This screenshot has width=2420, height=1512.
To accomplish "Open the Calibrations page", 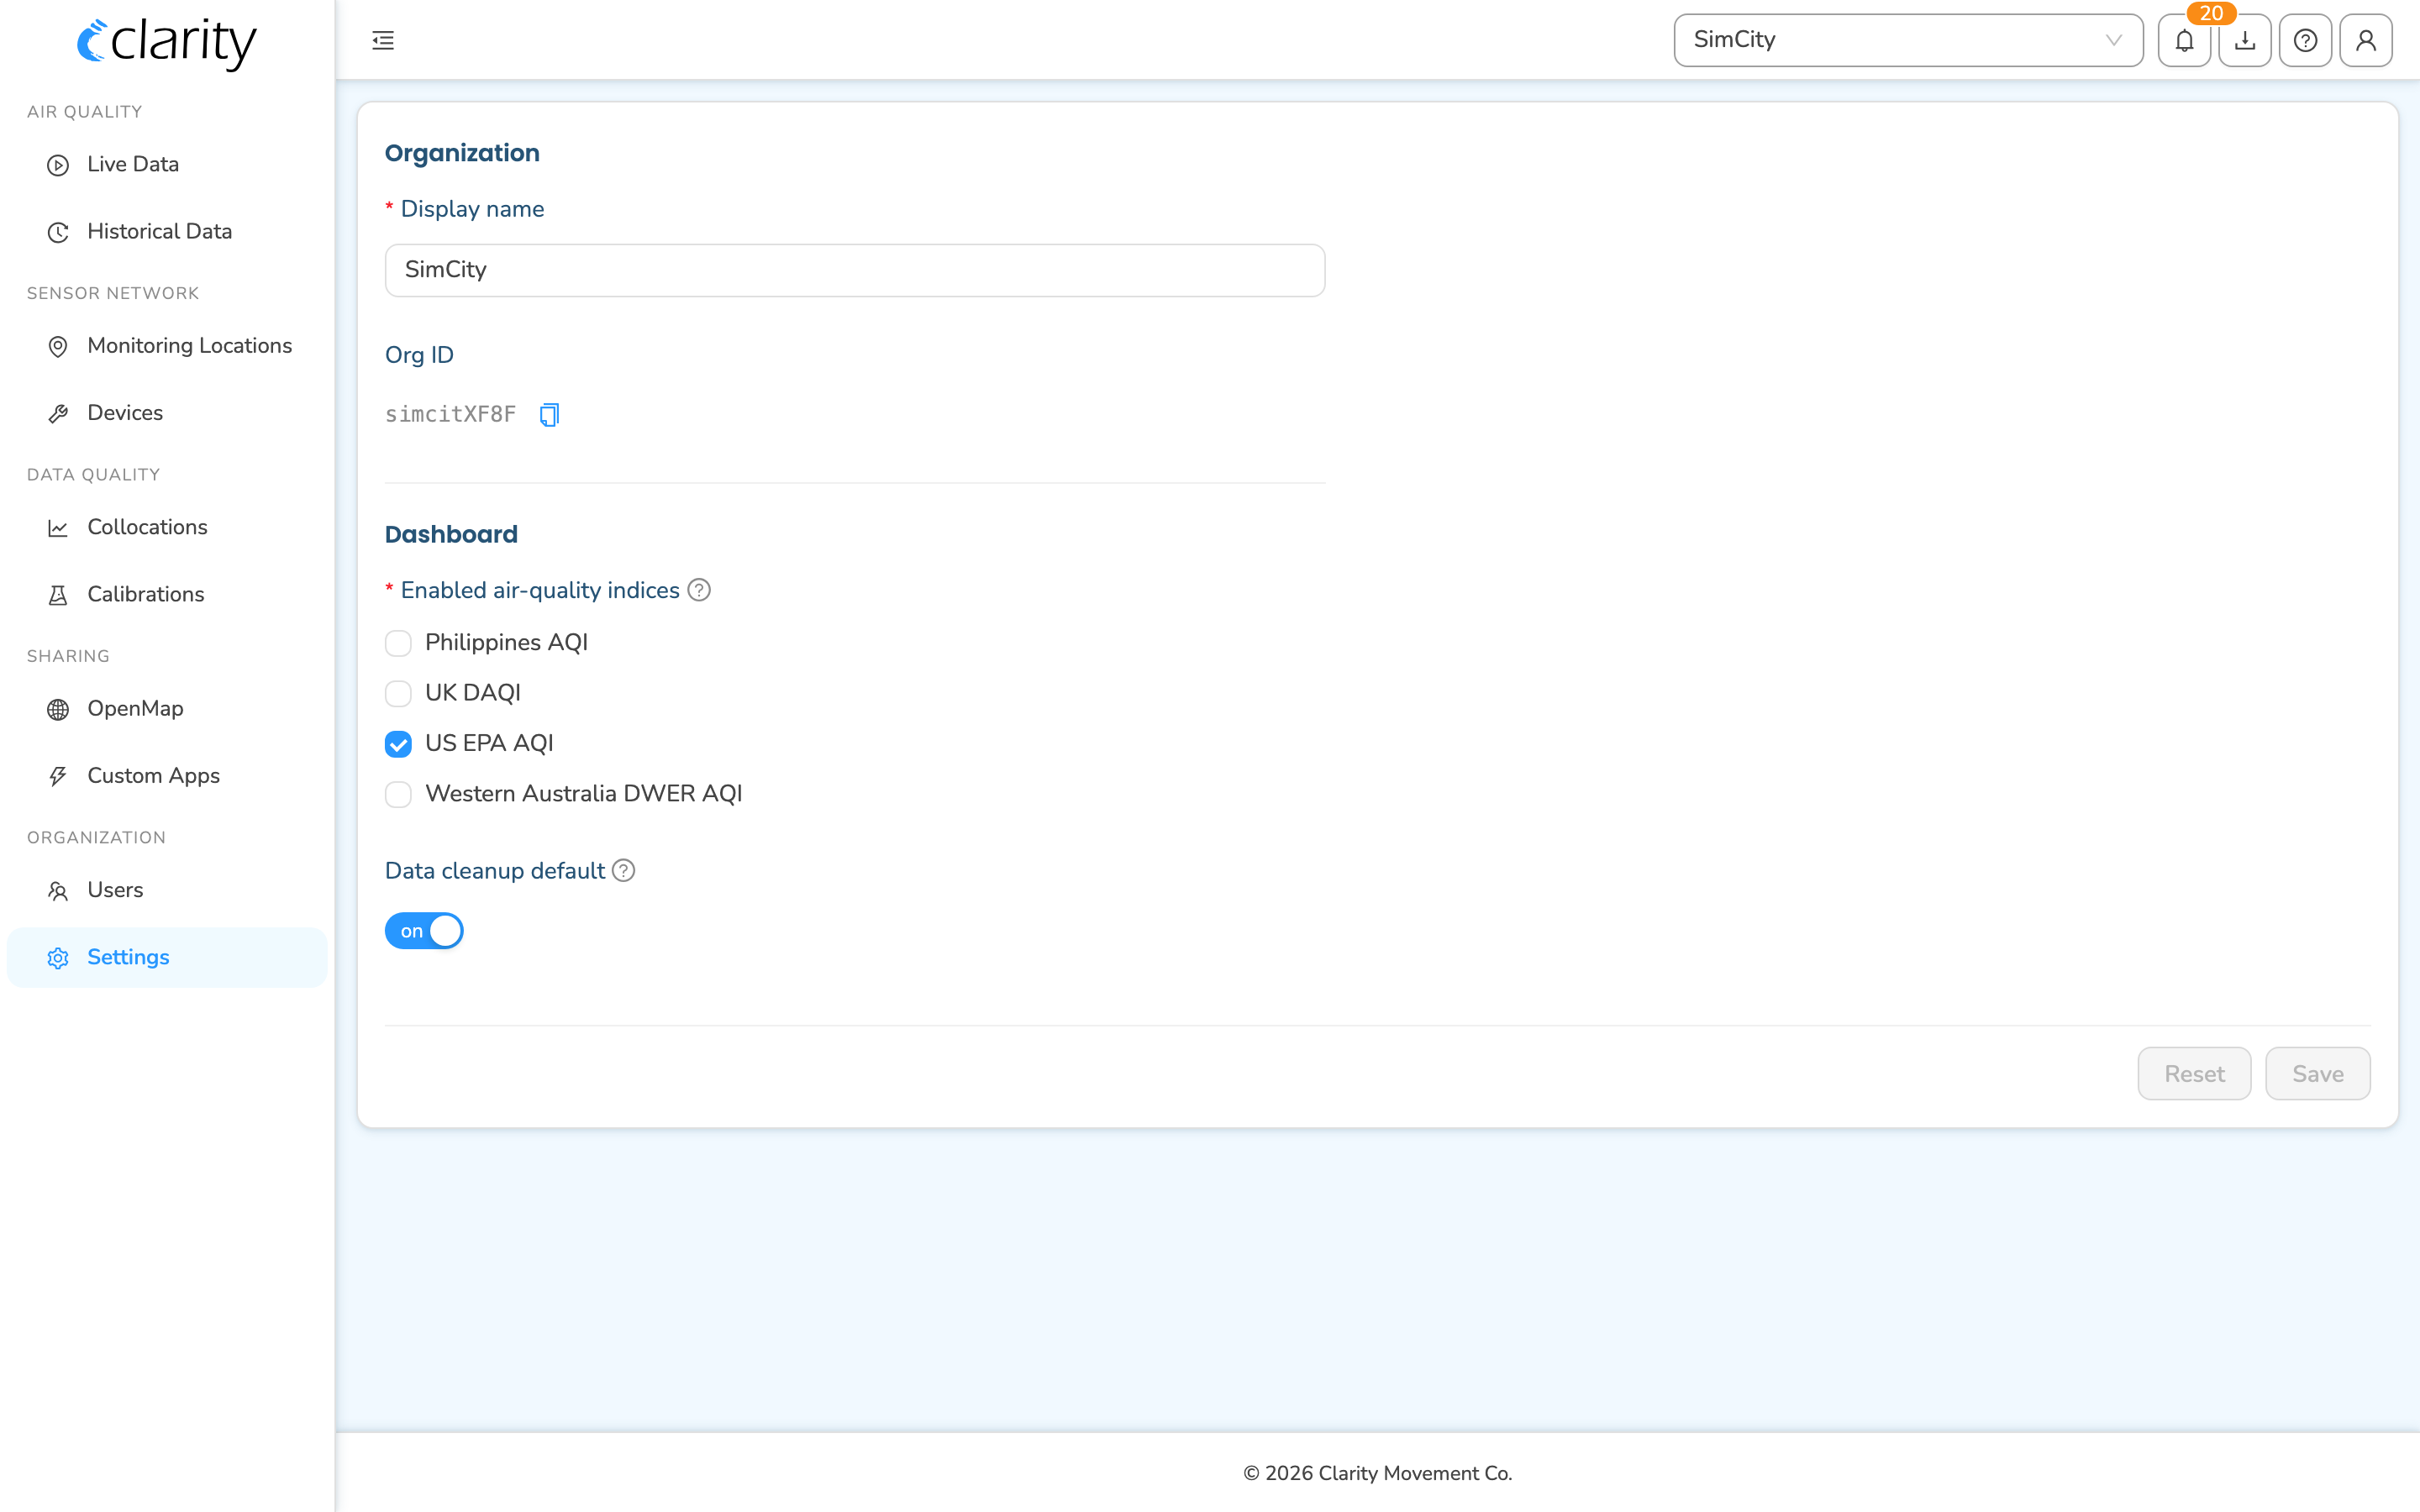I will point(167,594).
